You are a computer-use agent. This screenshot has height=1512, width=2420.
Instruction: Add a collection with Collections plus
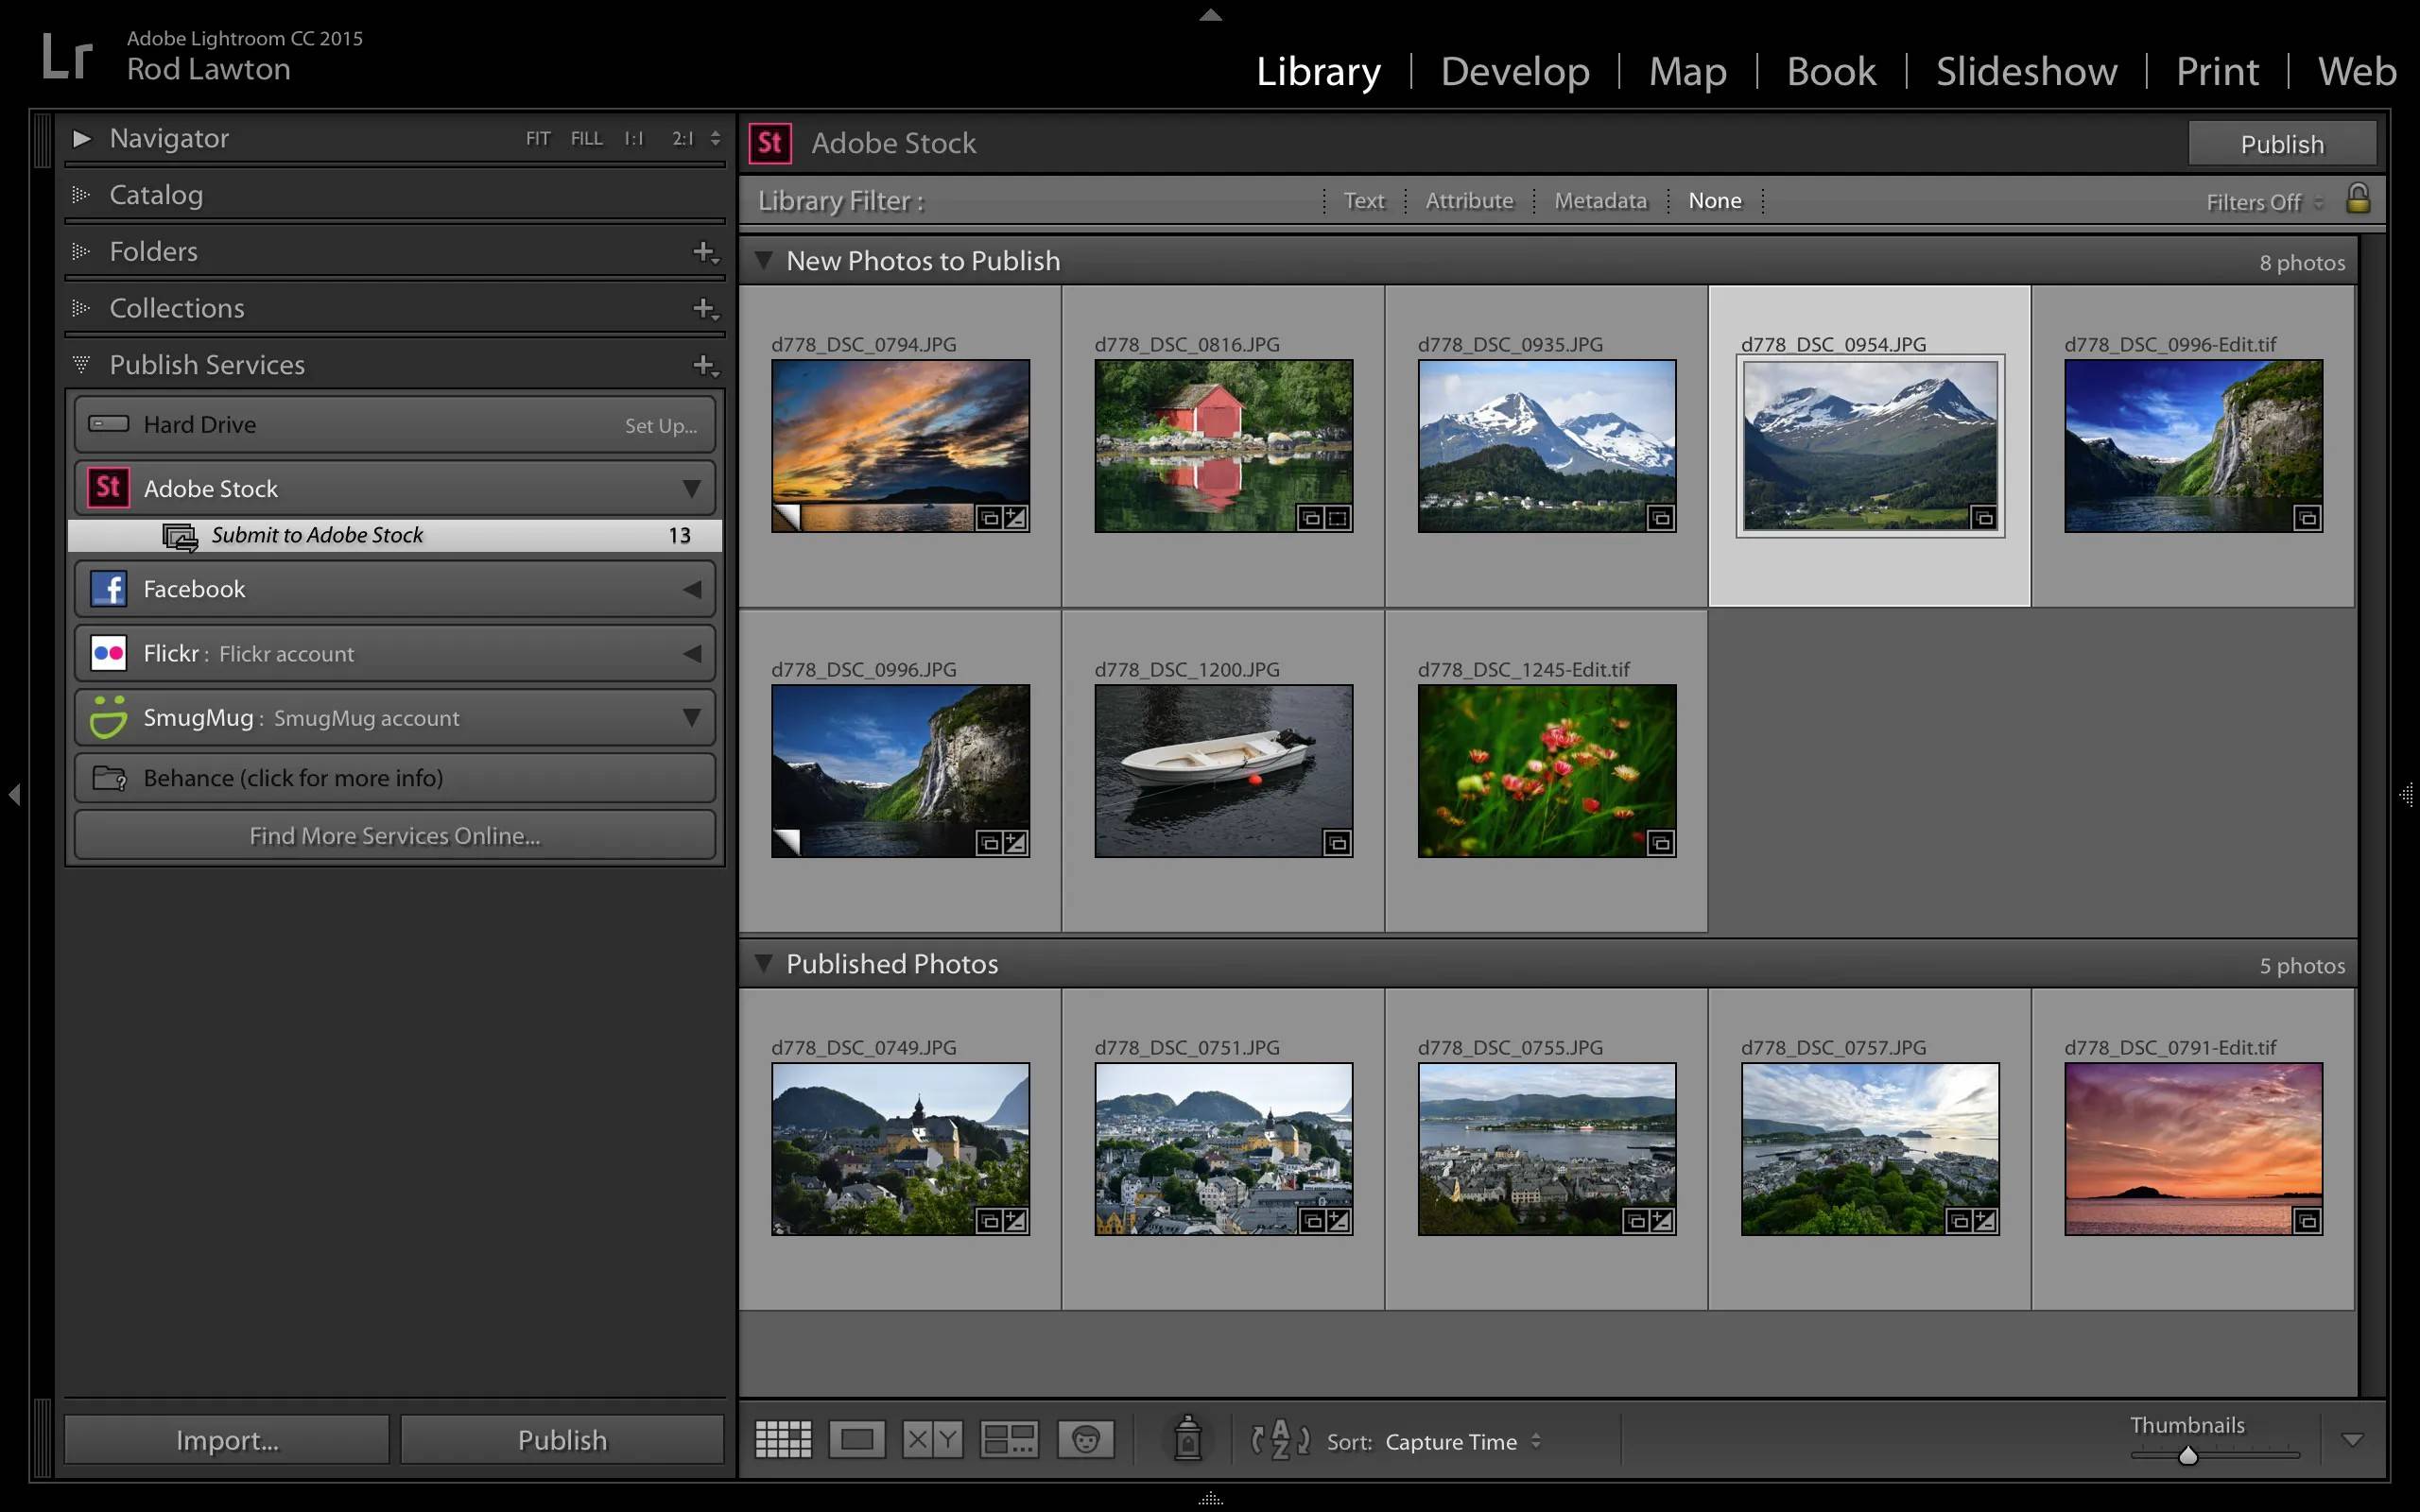pos(706,309)
